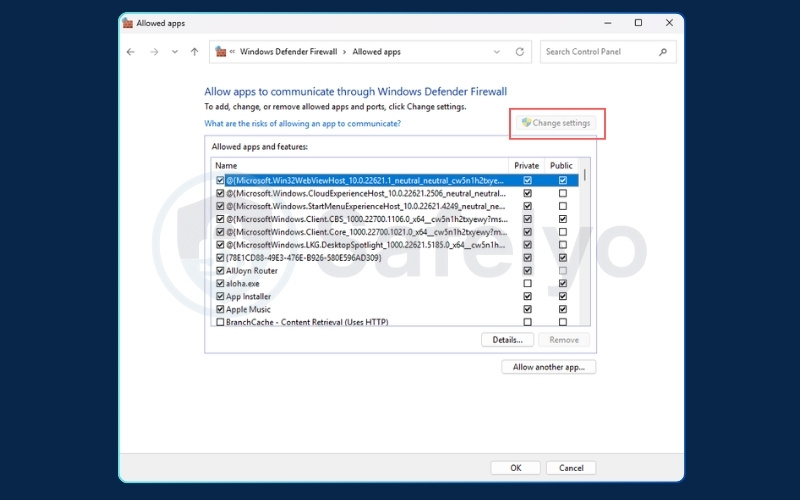The width and height of the screenshot is (800, 500).
Task: Toggle Private checkbox for Apple Music
Action: pos(528,309)
